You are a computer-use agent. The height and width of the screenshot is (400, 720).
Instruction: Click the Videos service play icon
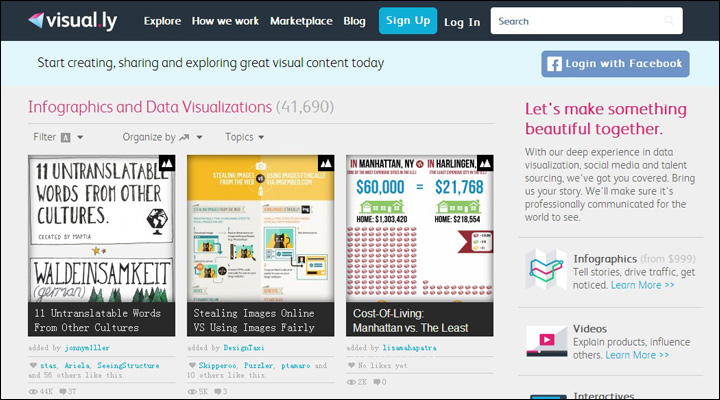[x=546, y=341]
